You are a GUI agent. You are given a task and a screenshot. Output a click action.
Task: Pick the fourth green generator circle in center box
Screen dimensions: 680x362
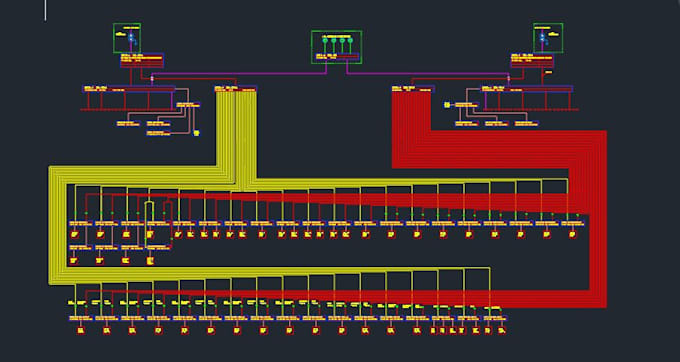[x=350, y=41]
